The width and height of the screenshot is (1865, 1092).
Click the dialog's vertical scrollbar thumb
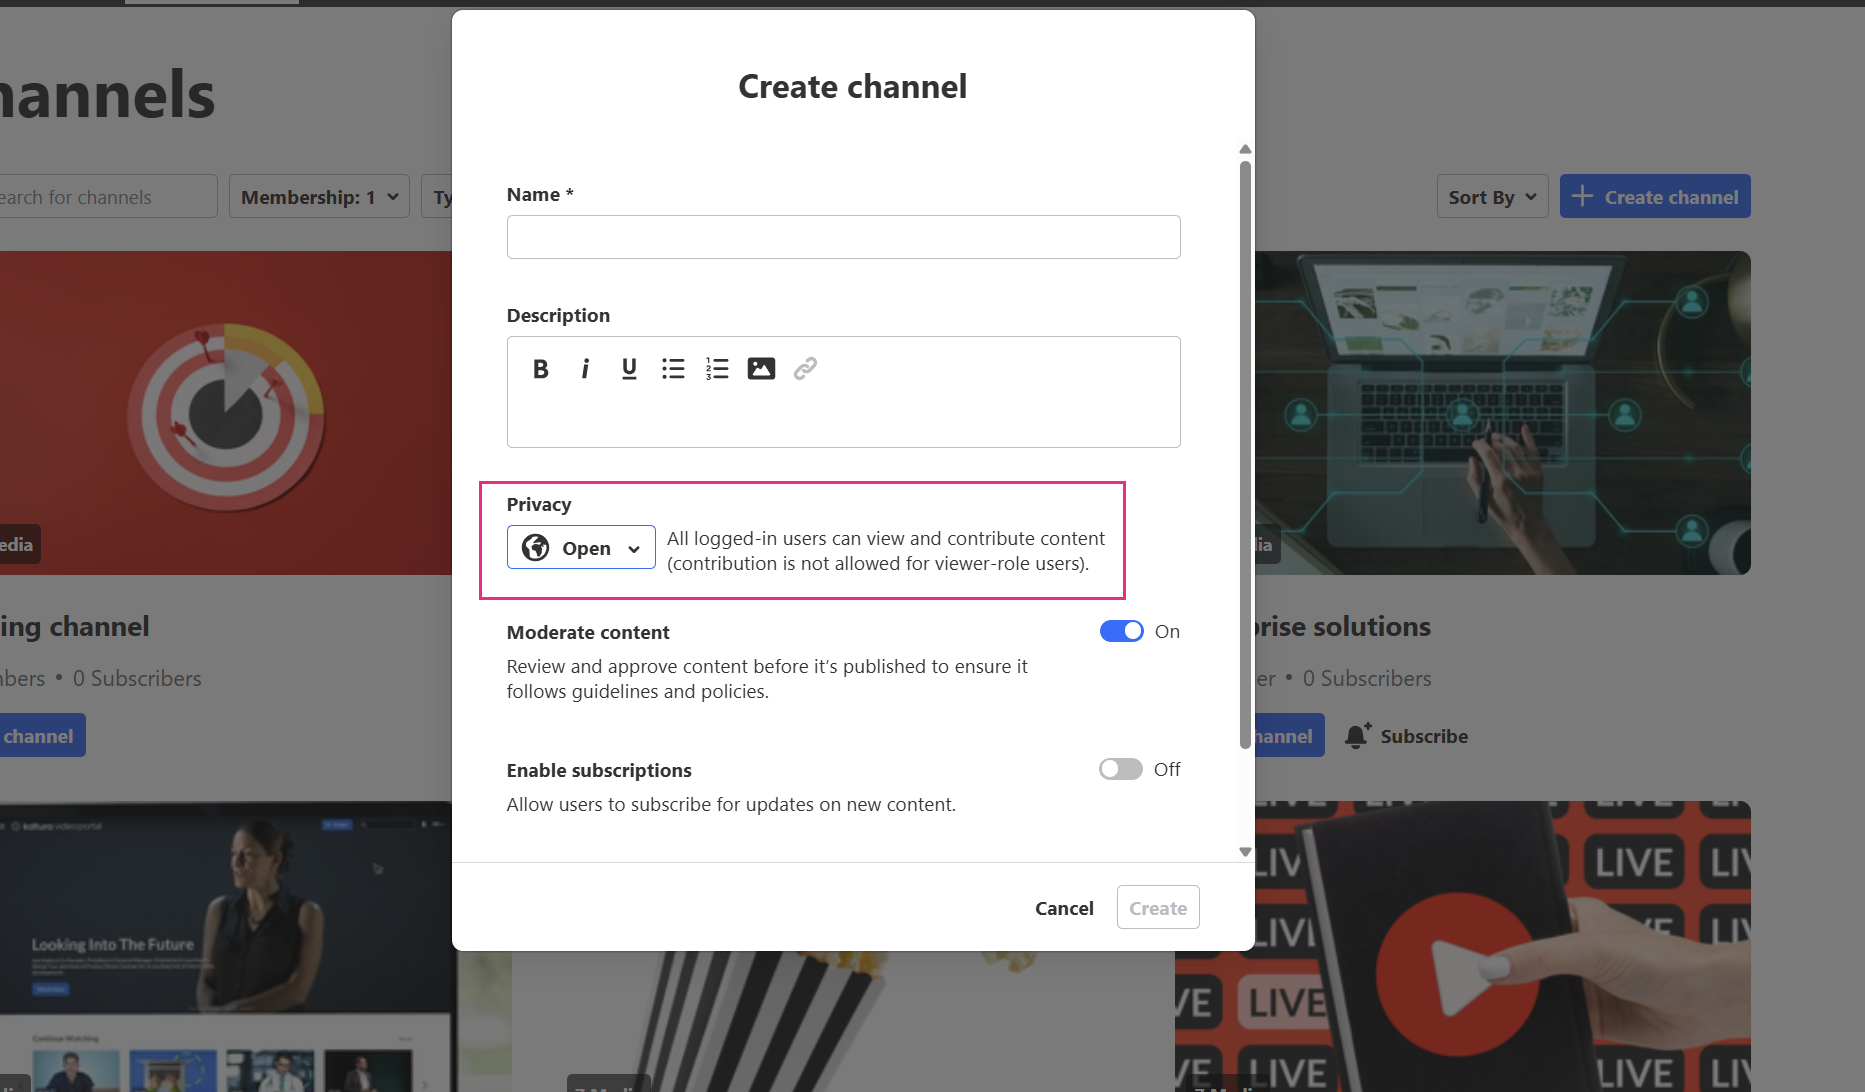1245,454
